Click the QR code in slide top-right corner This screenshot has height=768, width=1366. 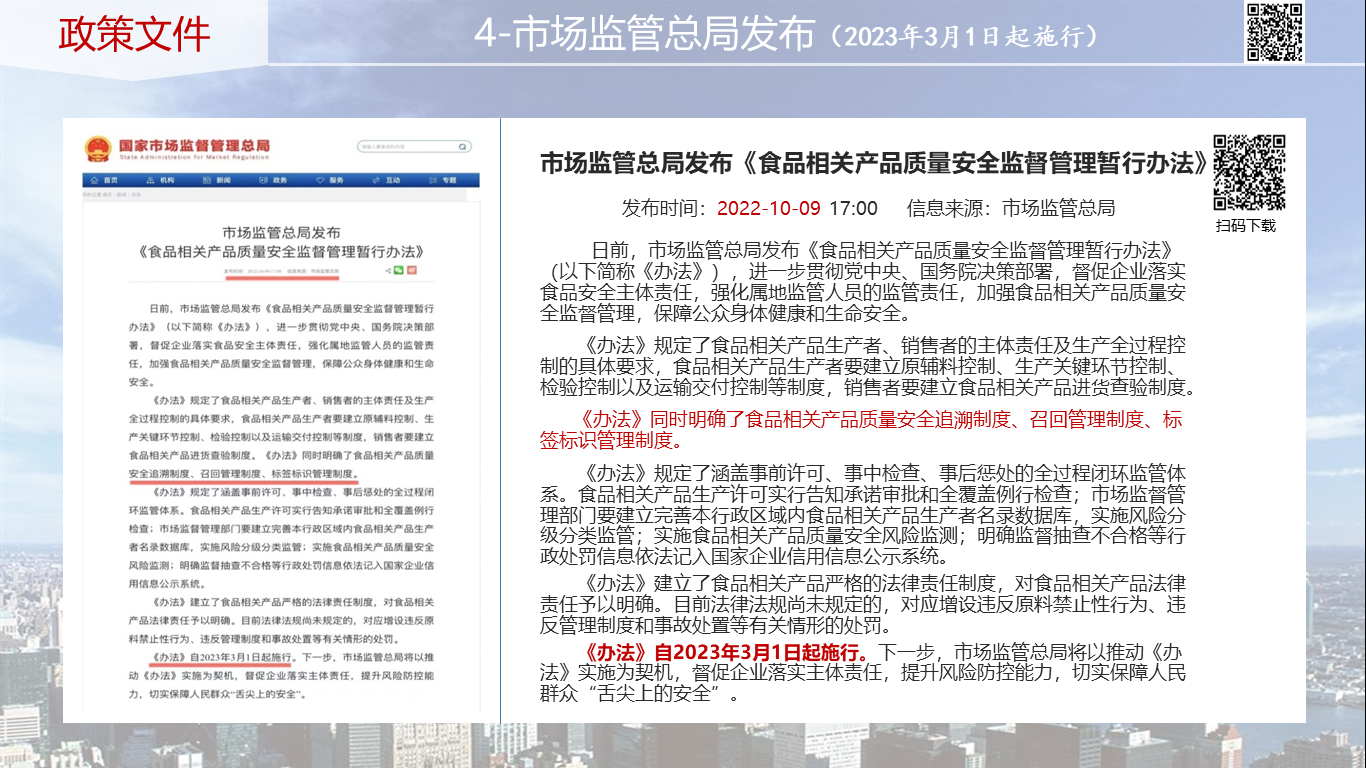(1274, 32)
